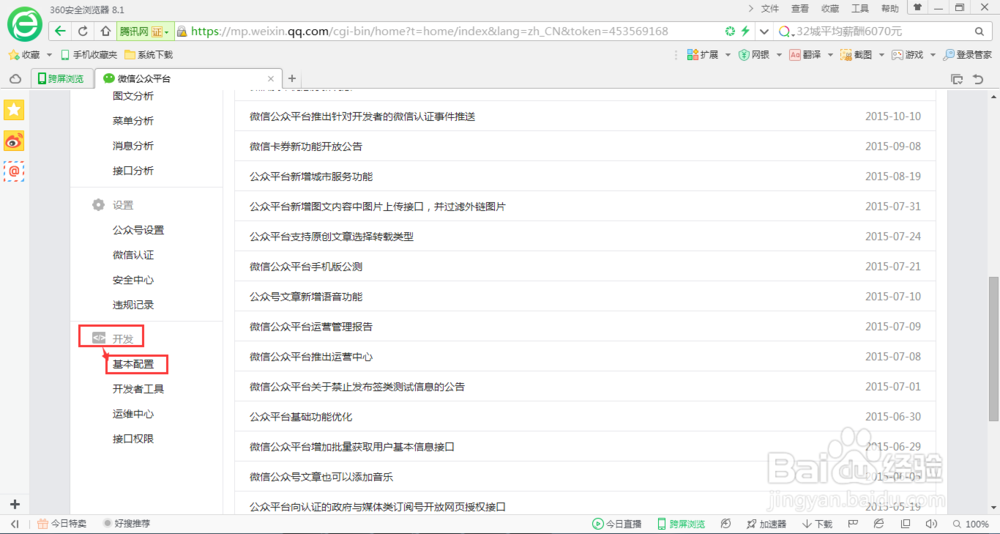The image size is (1000, 534).
Task: Open the search engine selector dropdown
Action: click(x=786, y=31)
